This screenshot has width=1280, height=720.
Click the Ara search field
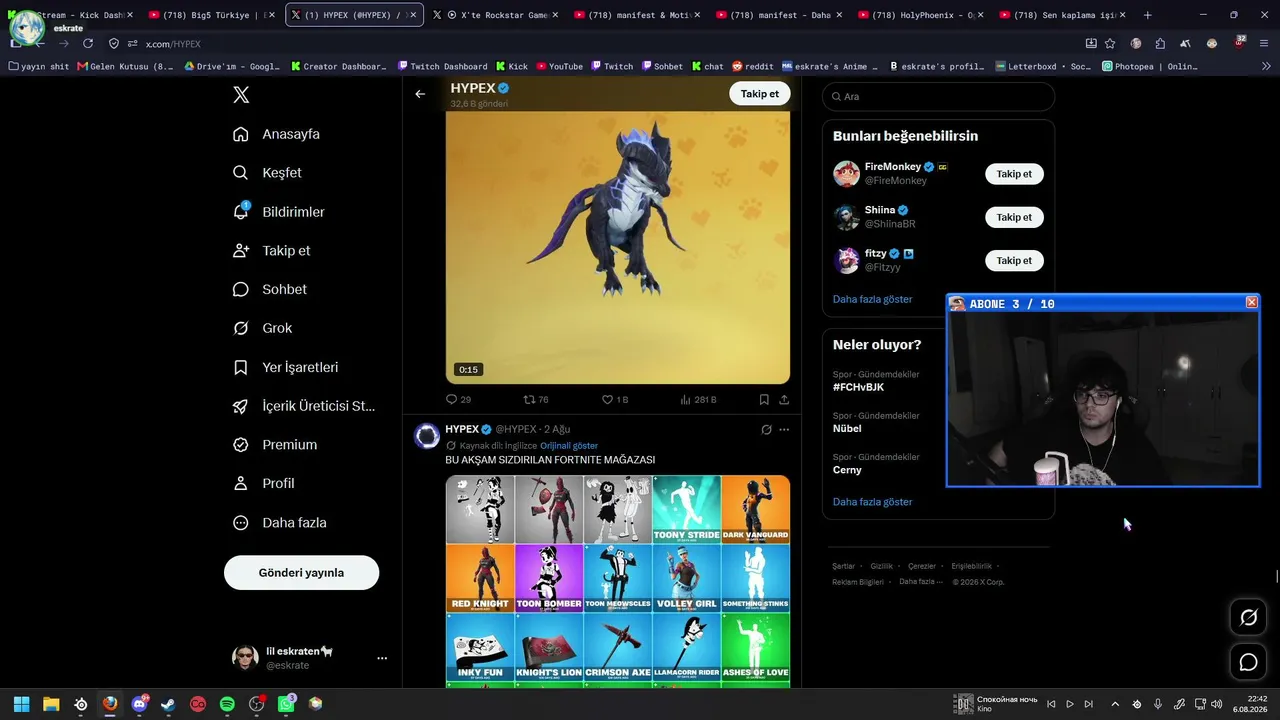pyautogui.click(x=938, y=96)
